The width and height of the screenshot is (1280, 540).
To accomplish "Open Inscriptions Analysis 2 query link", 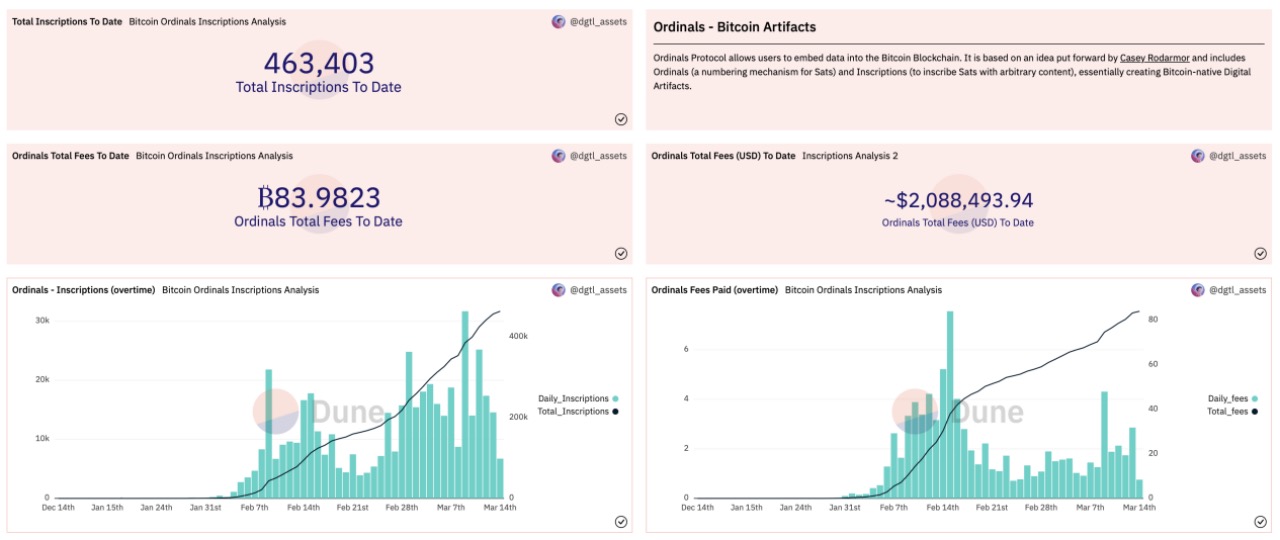I will (850, 156).
